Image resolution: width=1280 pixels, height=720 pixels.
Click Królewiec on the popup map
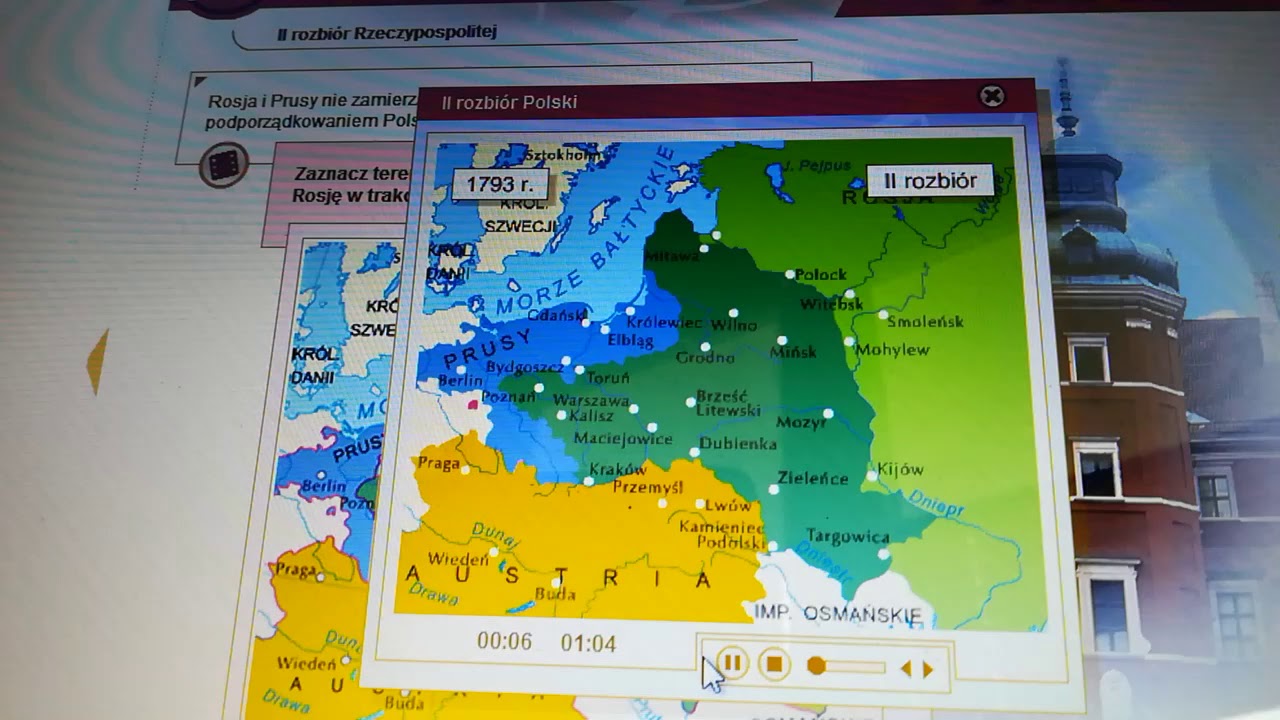[x=664, y=322]
